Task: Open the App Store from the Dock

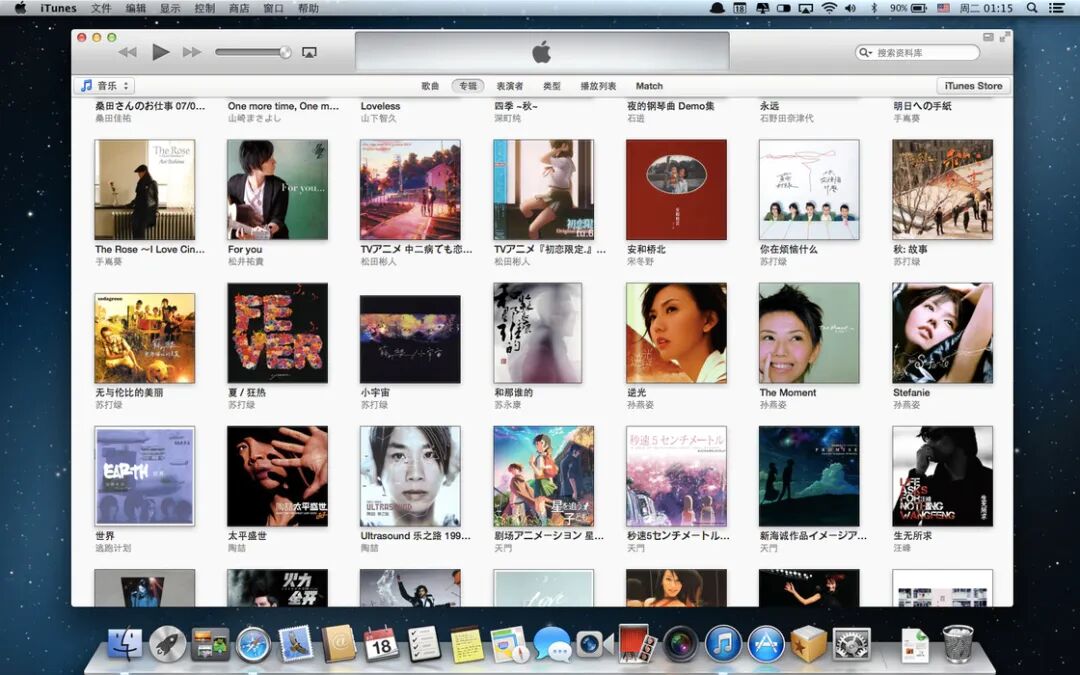Action: (766, 645)
